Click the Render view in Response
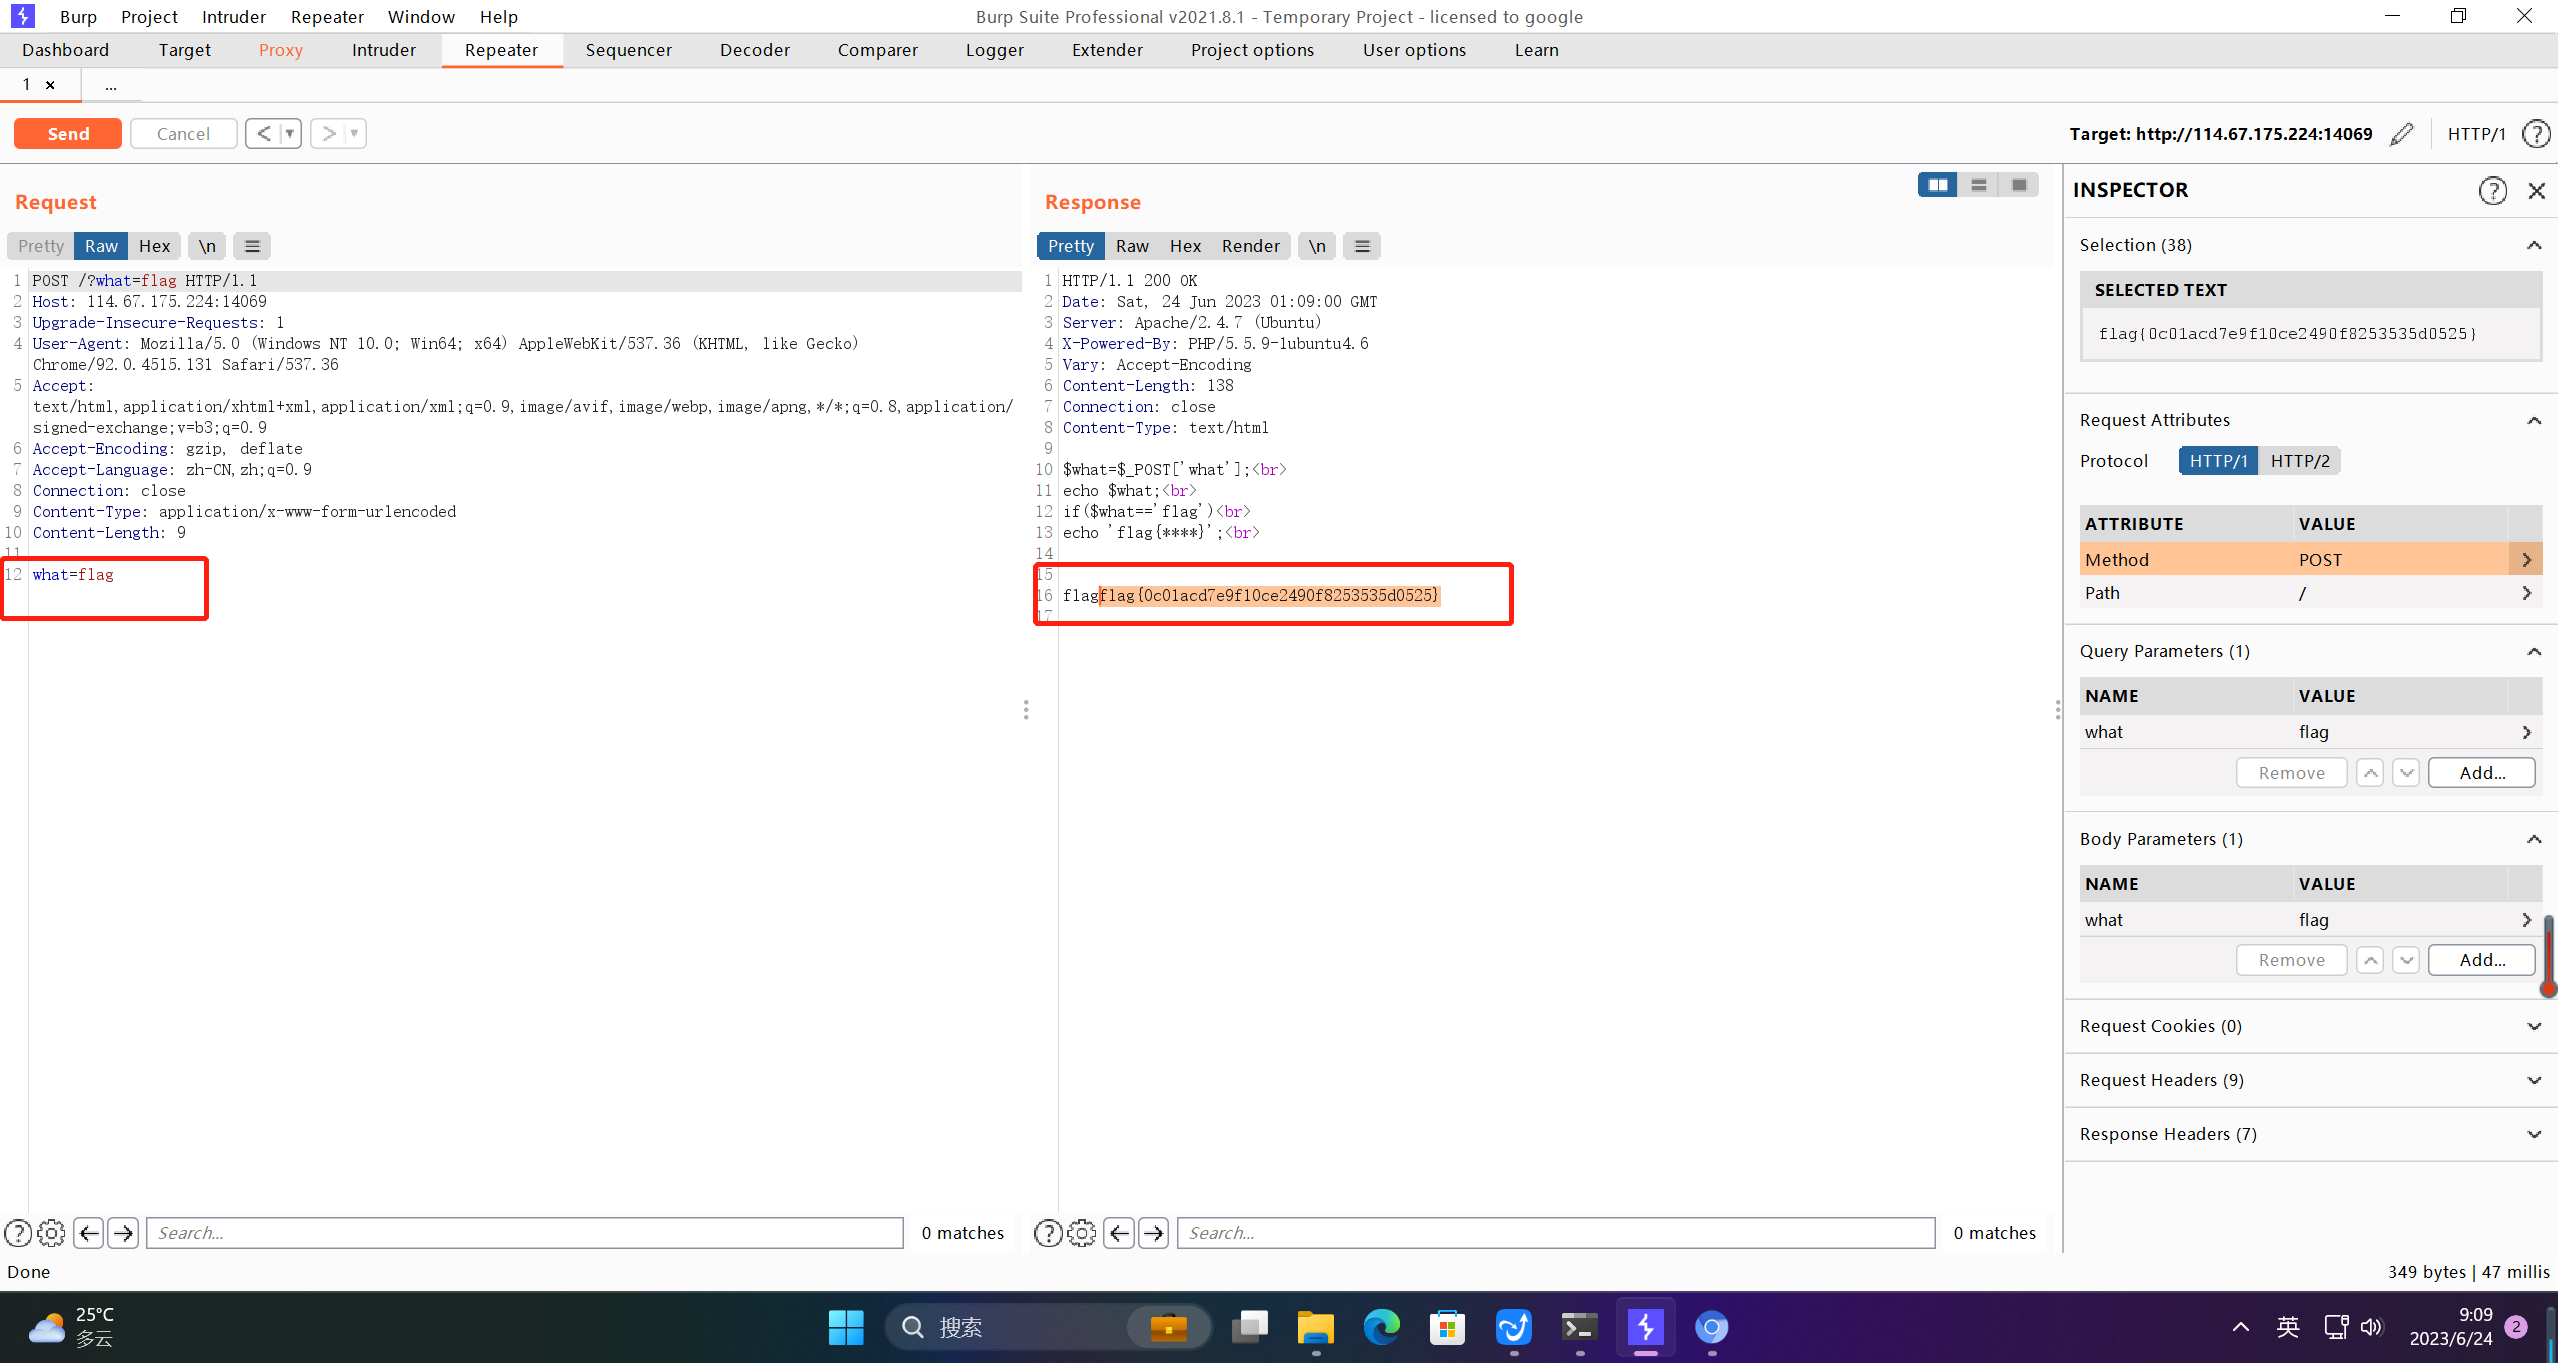 (x=1249, y=245)
